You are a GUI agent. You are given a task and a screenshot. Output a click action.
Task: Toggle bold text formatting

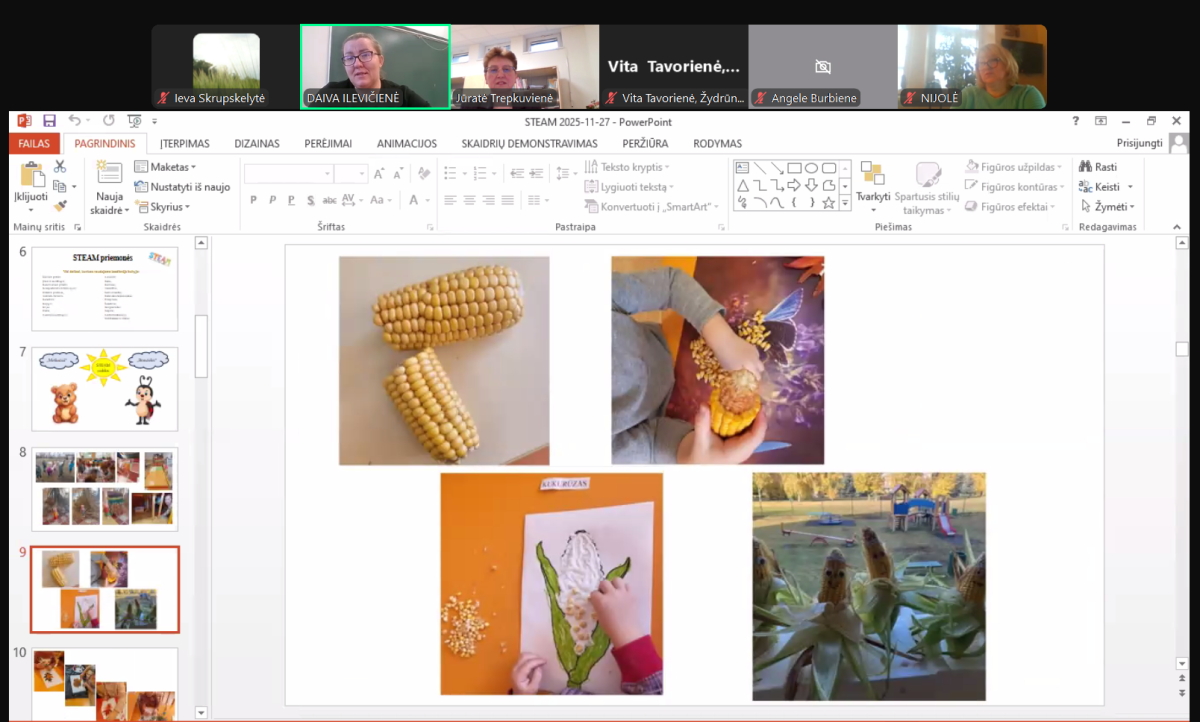(253, 200)
